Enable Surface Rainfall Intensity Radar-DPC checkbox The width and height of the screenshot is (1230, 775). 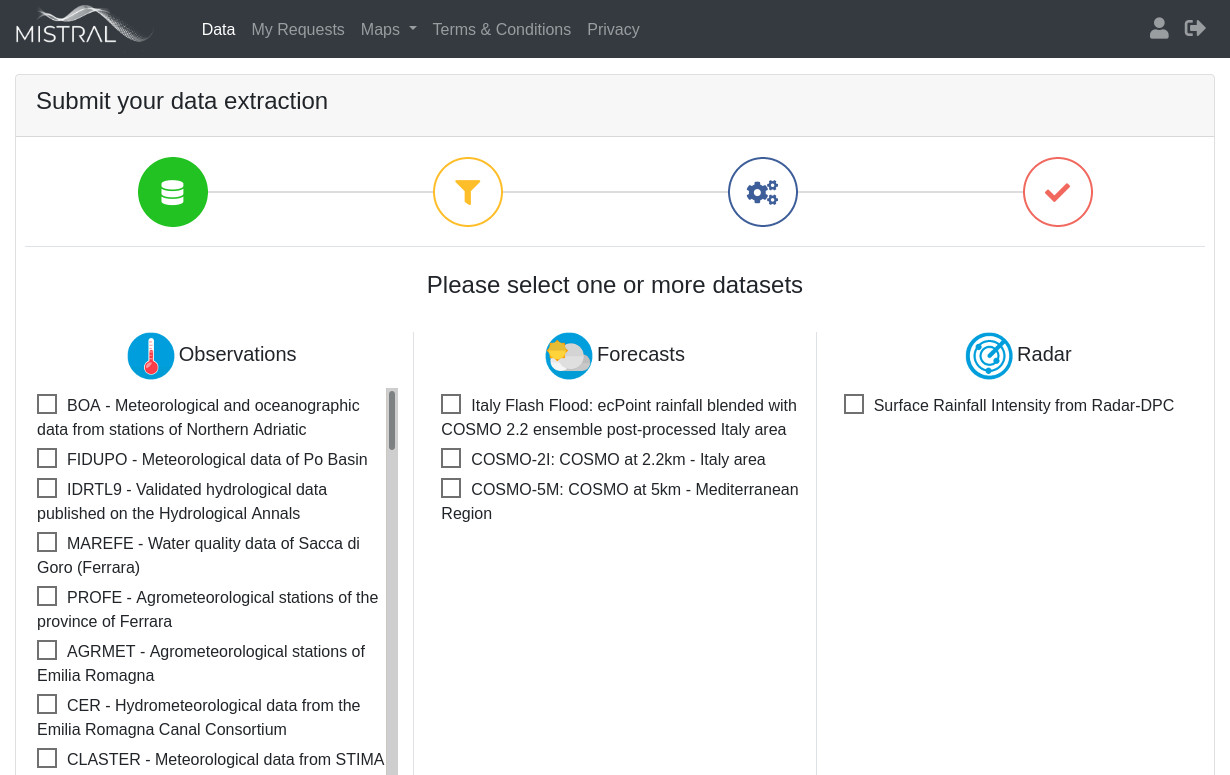854,404
